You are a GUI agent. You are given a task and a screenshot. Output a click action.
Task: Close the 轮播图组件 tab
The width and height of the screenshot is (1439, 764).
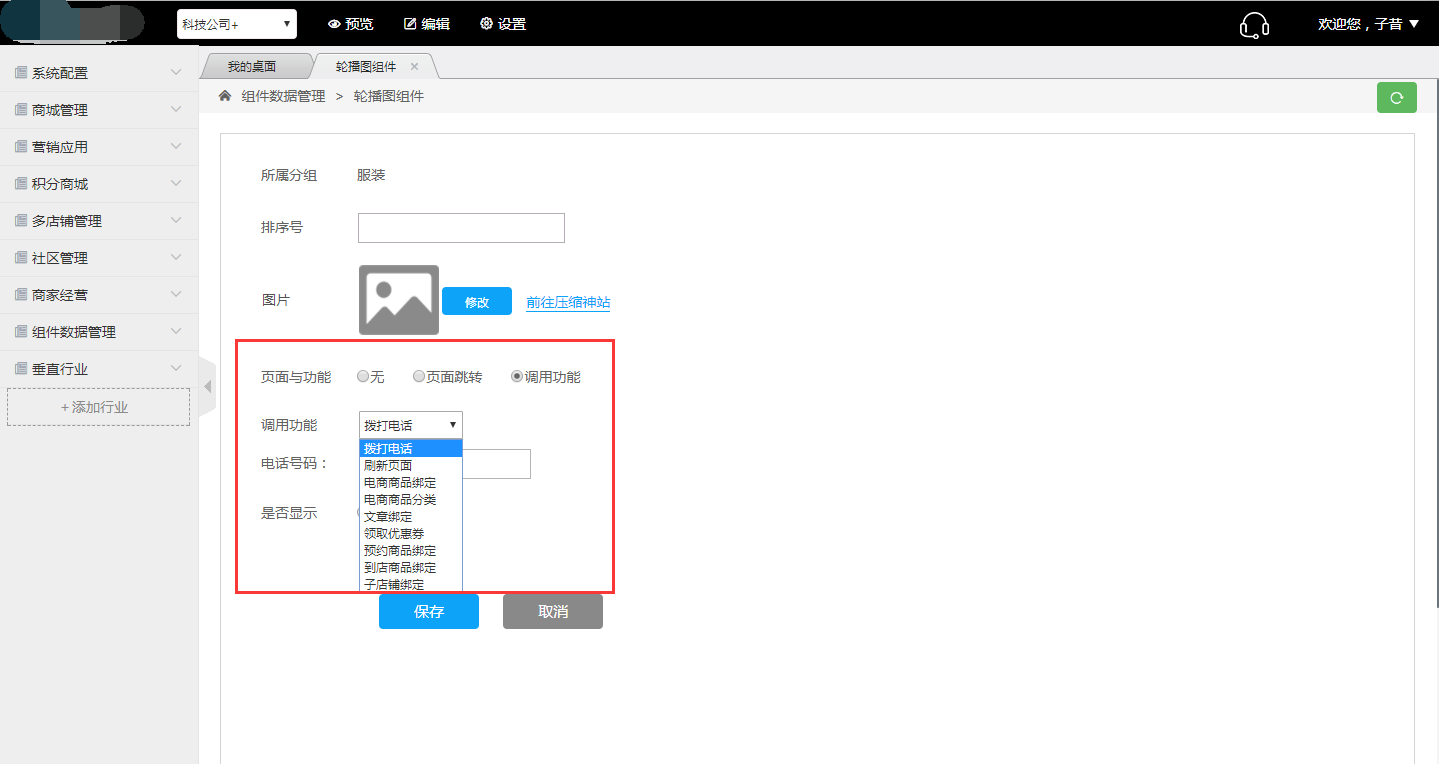415,67
